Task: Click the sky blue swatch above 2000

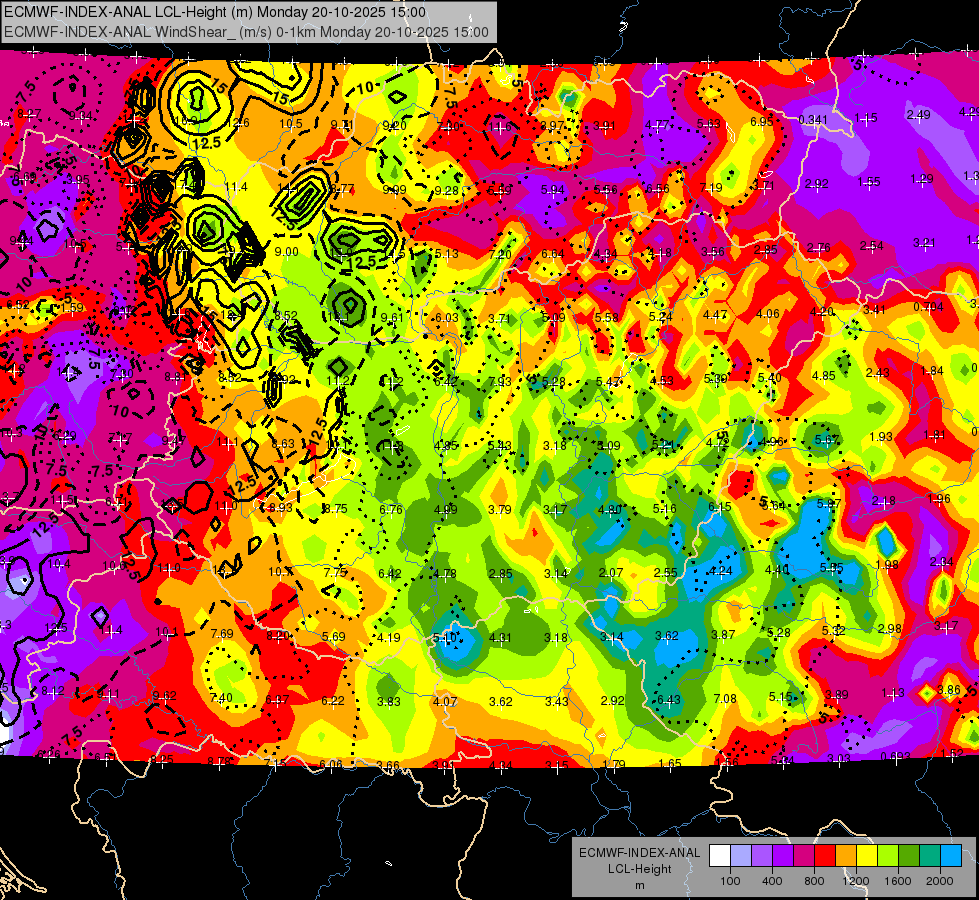Action: click(950, 856)
